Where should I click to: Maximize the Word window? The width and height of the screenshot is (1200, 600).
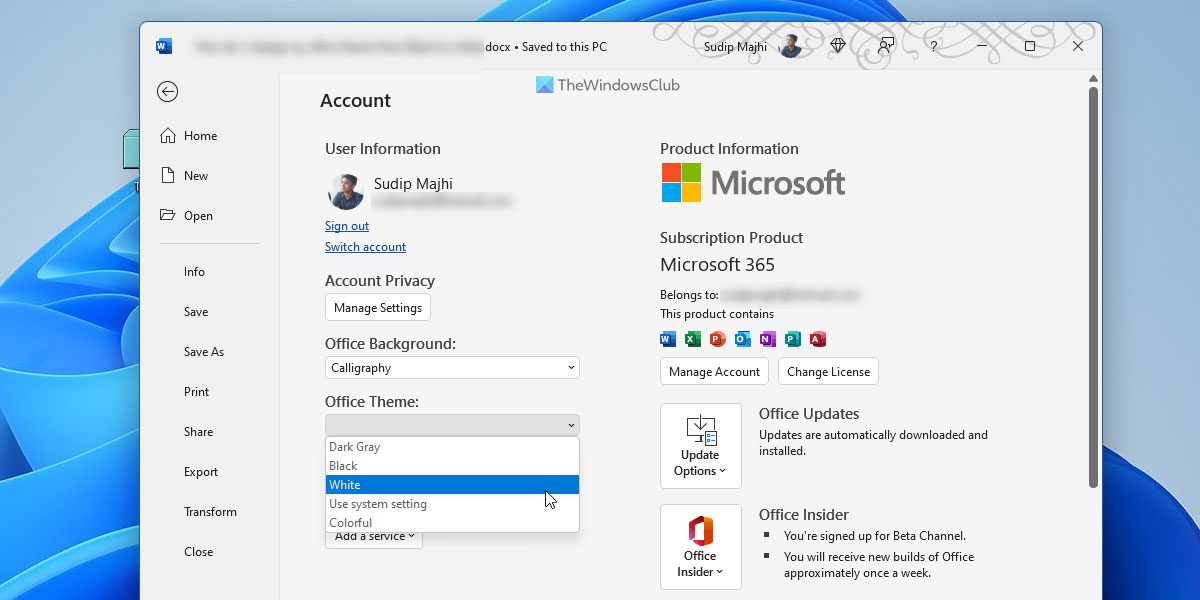click(1030, 46)
